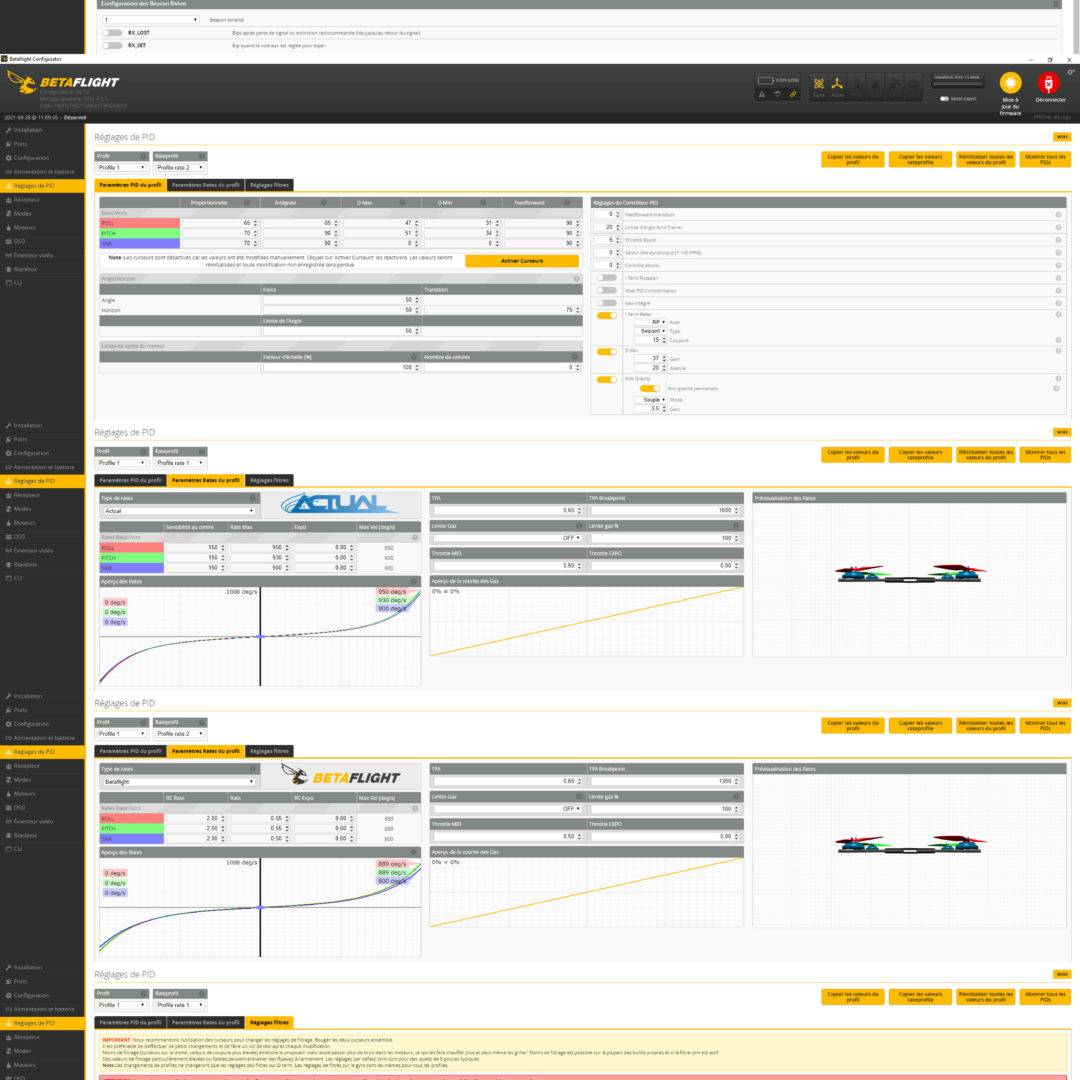1080x1080 pixels.
Task: Click the red disconnect USB icon
Action: tap(1048, 83)
